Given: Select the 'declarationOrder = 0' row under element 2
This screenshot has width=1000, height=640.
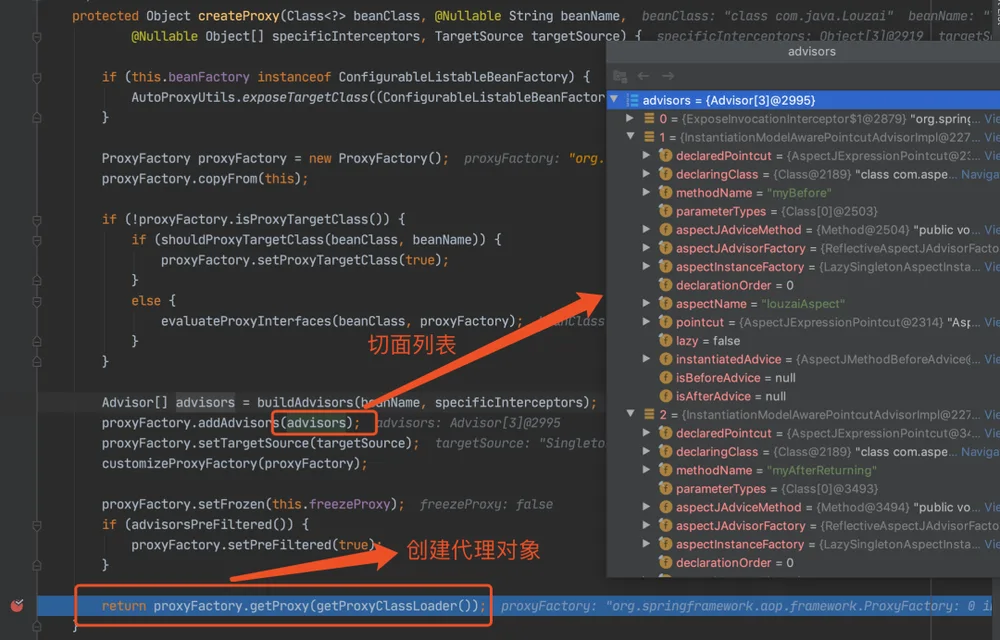Looking at the screenshot, I should 804,562.
